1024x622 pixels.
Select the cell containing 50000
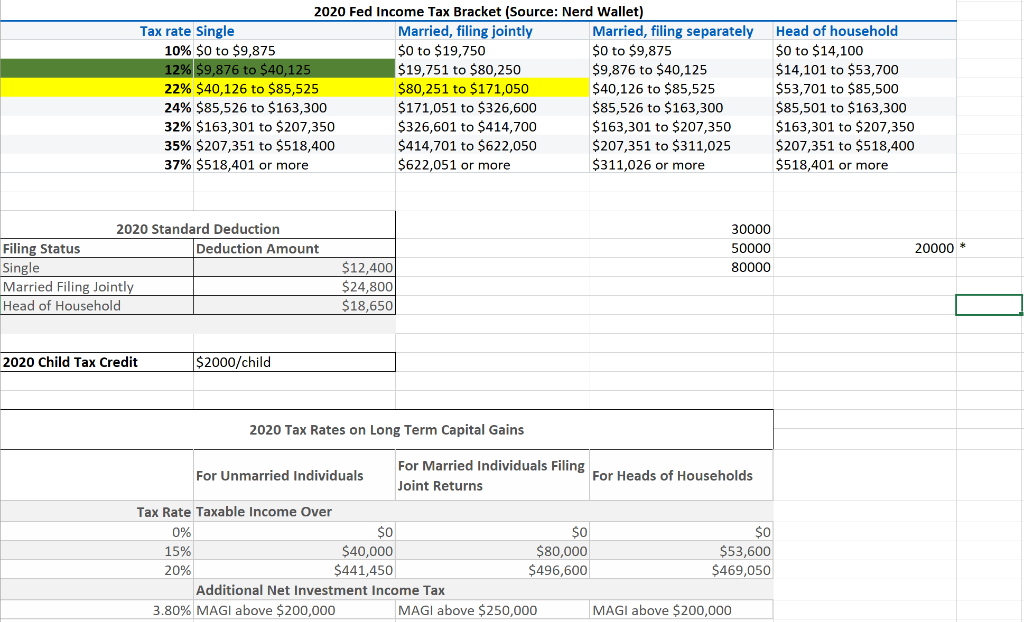pos(682,248)
